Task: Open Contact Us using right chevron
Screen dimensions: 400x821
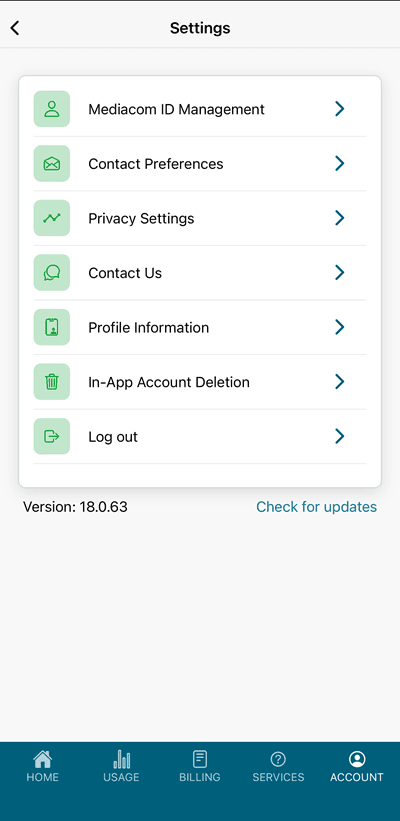Action: 340,272
